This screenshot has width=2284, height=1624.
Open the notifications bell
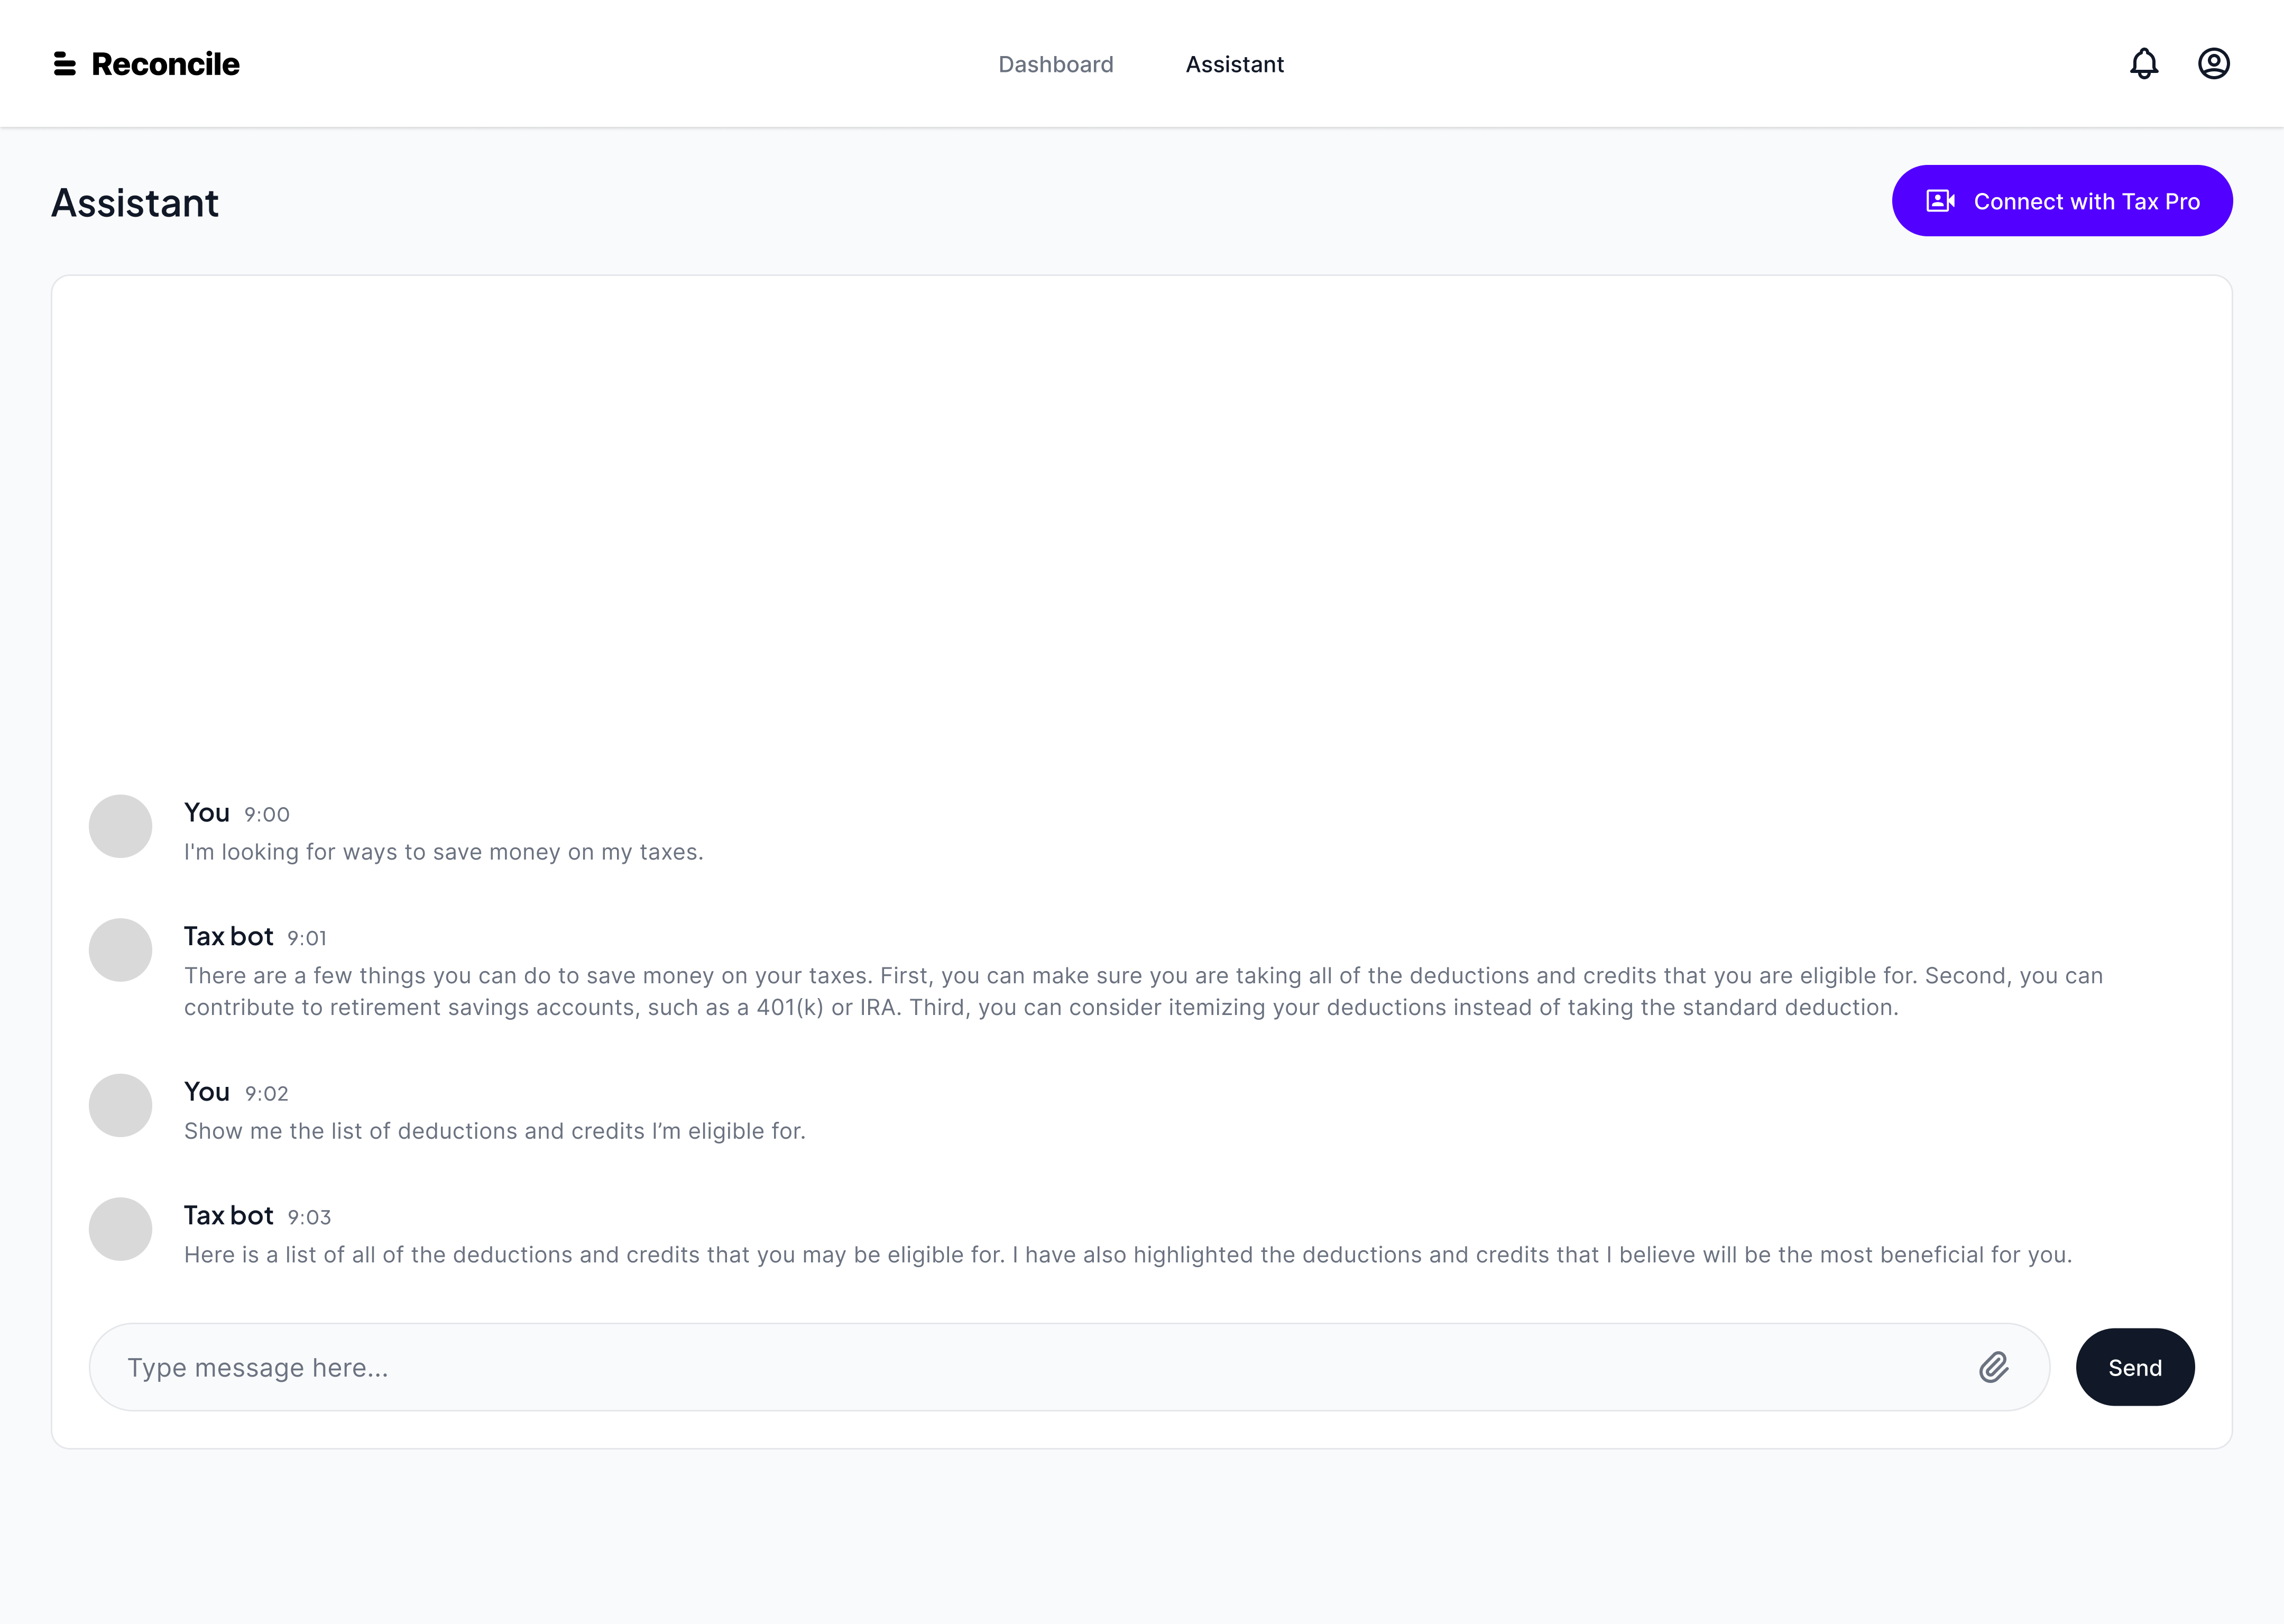coord(2143,64)
